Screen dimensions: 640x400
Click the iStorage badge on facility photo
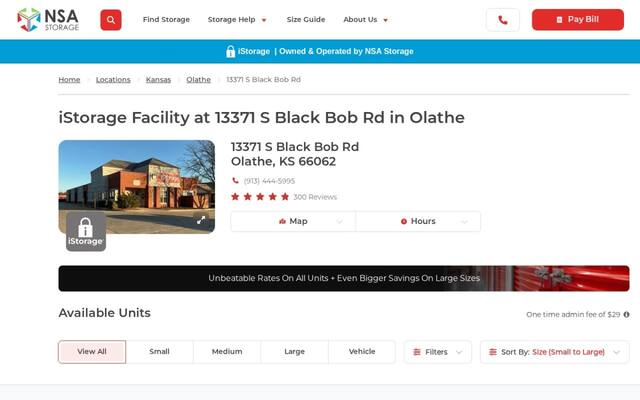pos(86,231)
